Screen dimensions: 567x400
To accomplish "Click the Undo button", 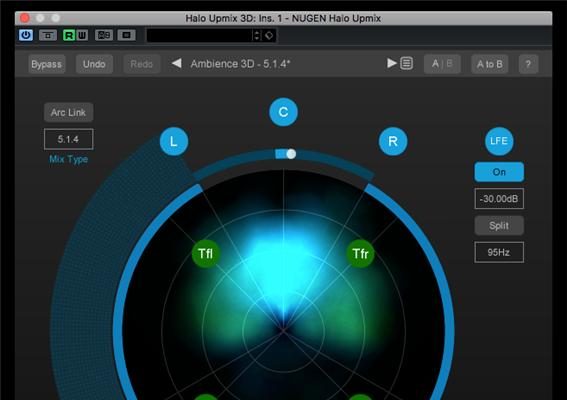I will pos(94,64).
